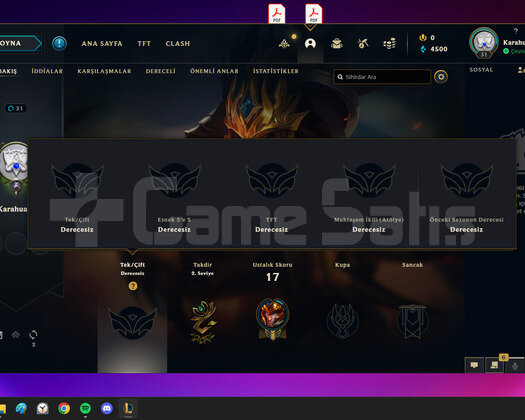This screenshot has height=420, width=525.
Task: Open the chat bubble icon at bottom right
Action: tap(474, 365)
